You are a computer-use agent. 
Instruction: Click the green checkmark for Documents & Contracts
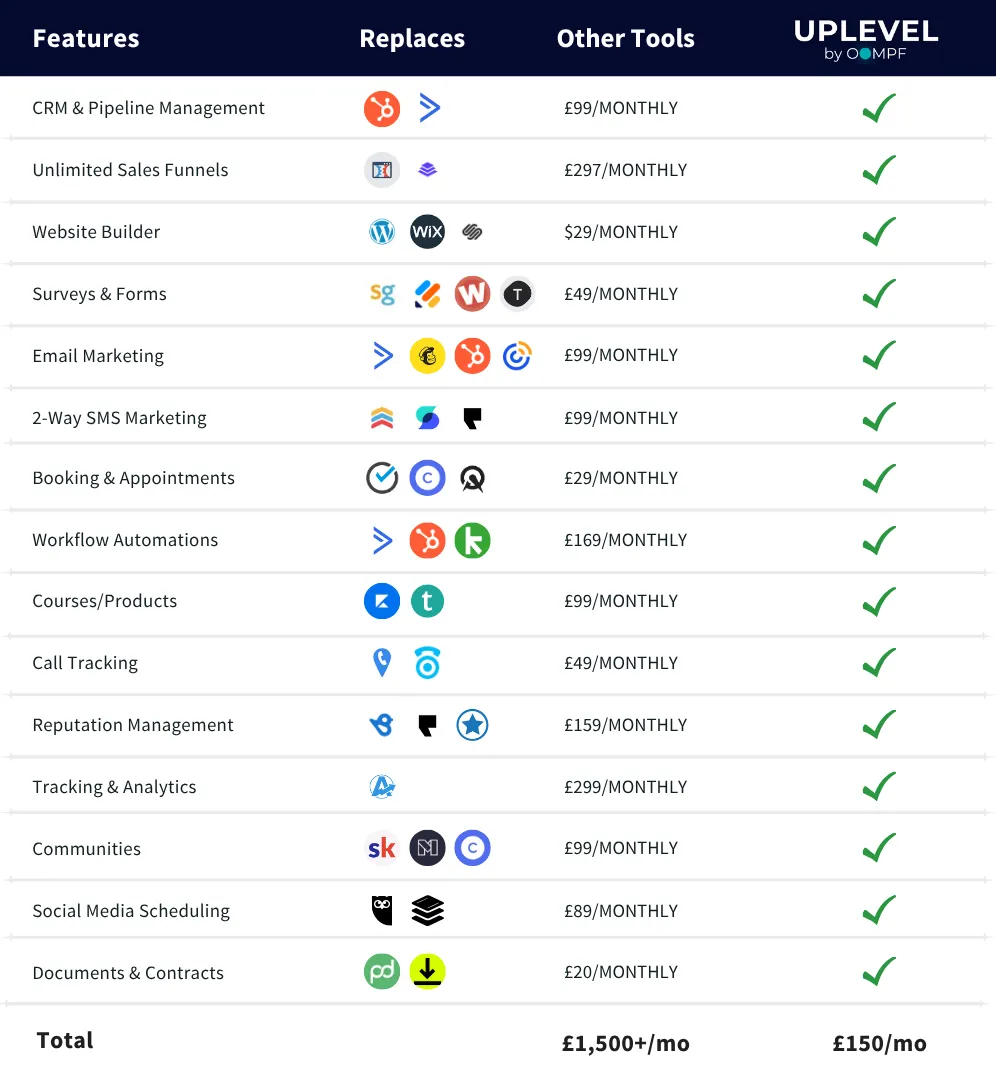pyautogui.click(x=880, y=971)
